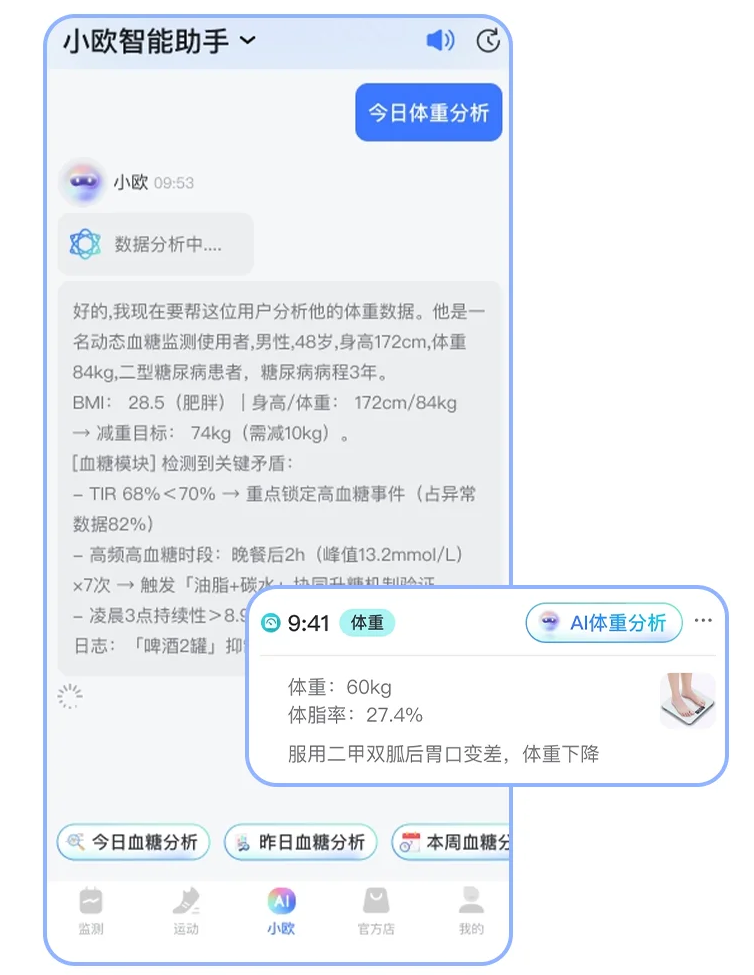The height and width of the screenshot is (975, 754).
Task: Choose the 昨日血糖分析 quick suggestion
Action: (300, 842)
